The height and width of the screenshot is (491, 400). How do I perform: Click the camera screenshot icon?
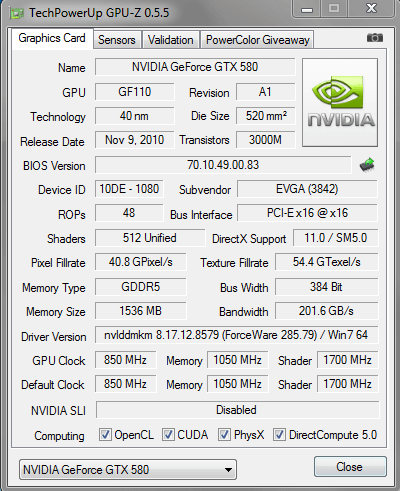click(375, 38)
